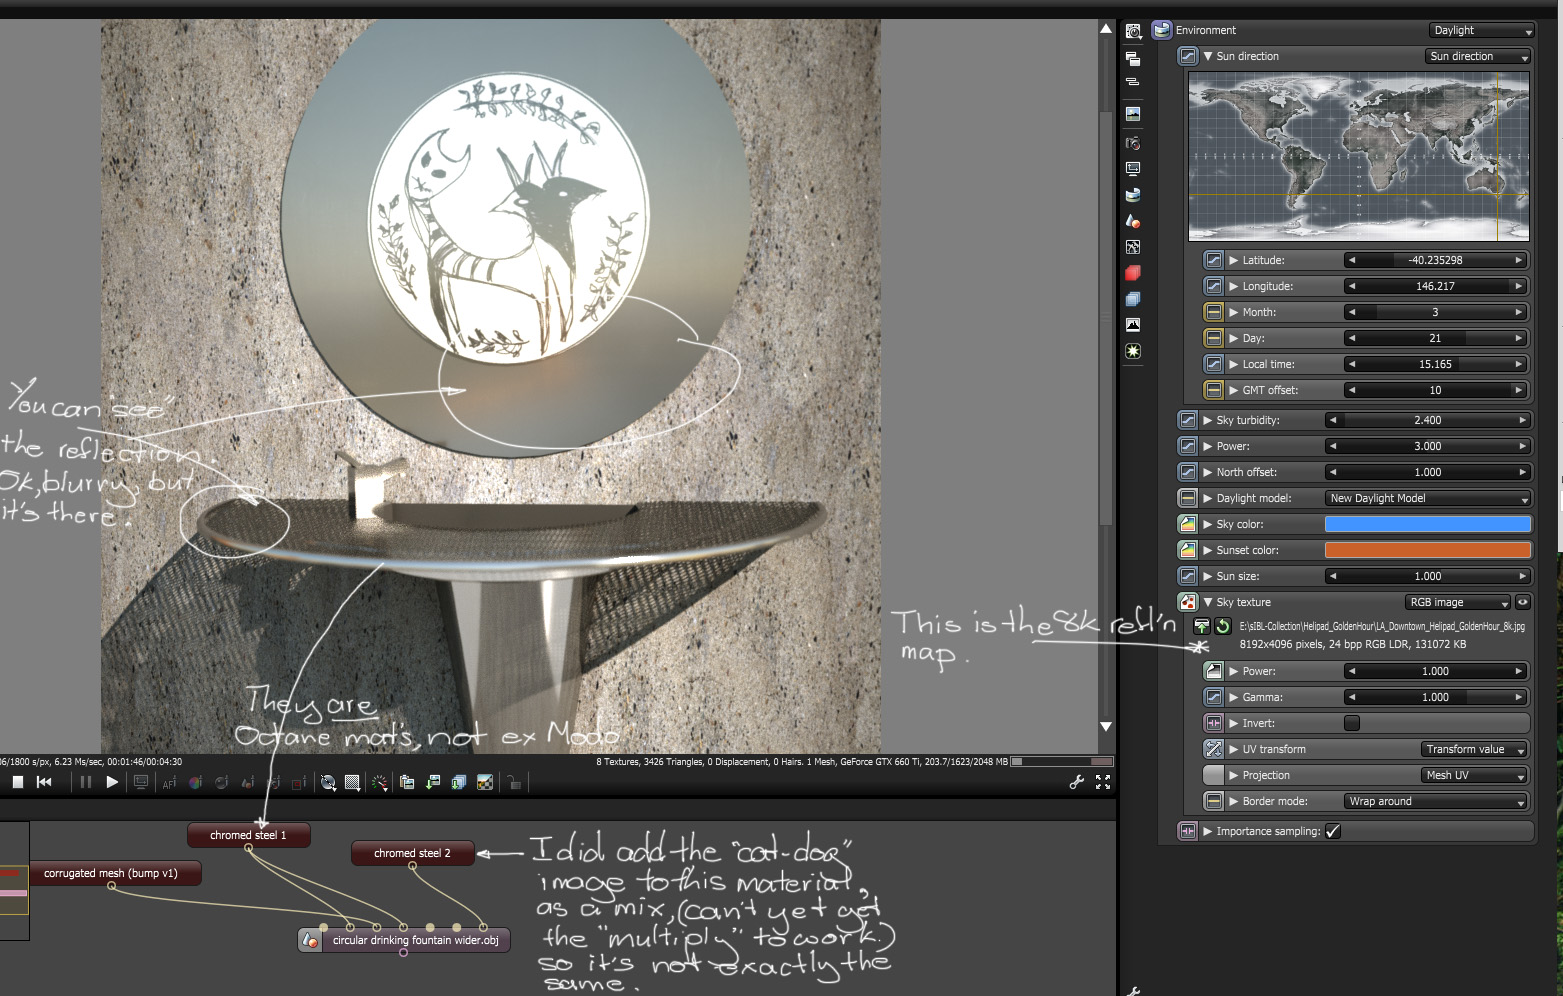Click the stacked windows icon in the sidebar
Image resolution: width=1563 pixels, height=996 pixels.
1133,59
